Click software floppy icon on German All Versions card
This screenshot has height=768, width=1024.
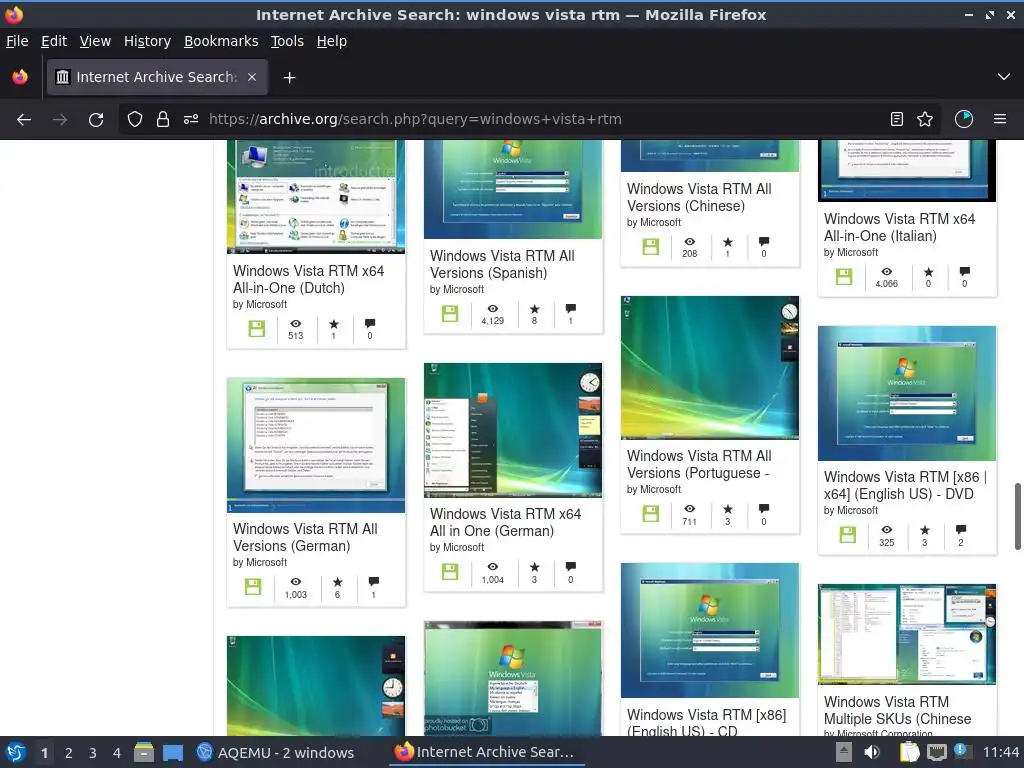pyautogui.click(x=253, y=586)
